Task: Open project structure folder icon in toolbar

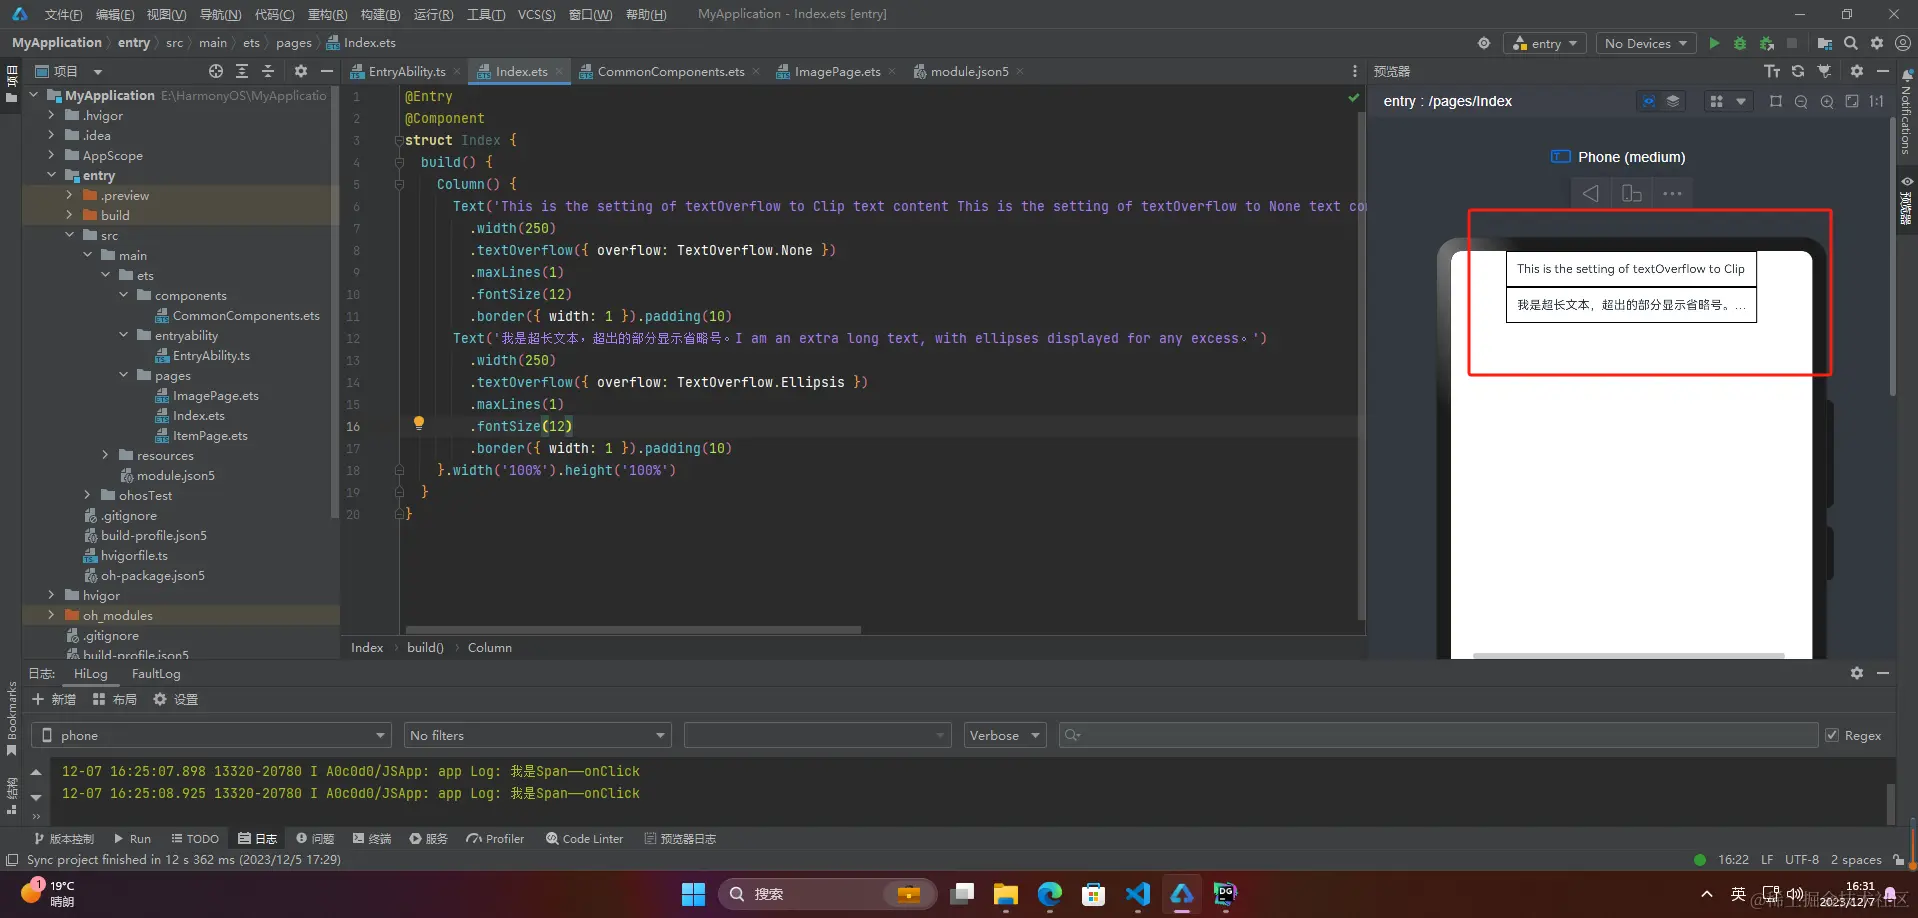Action: click(x=1825, y=43)
